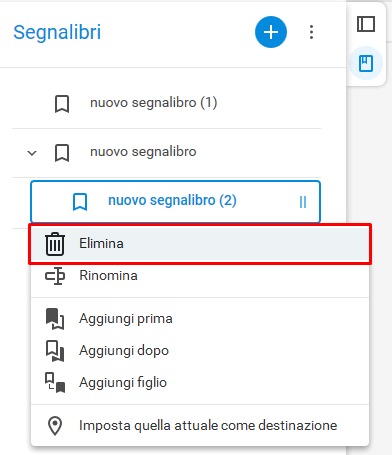Click the rename text-cursor icon

pos(55,276)
